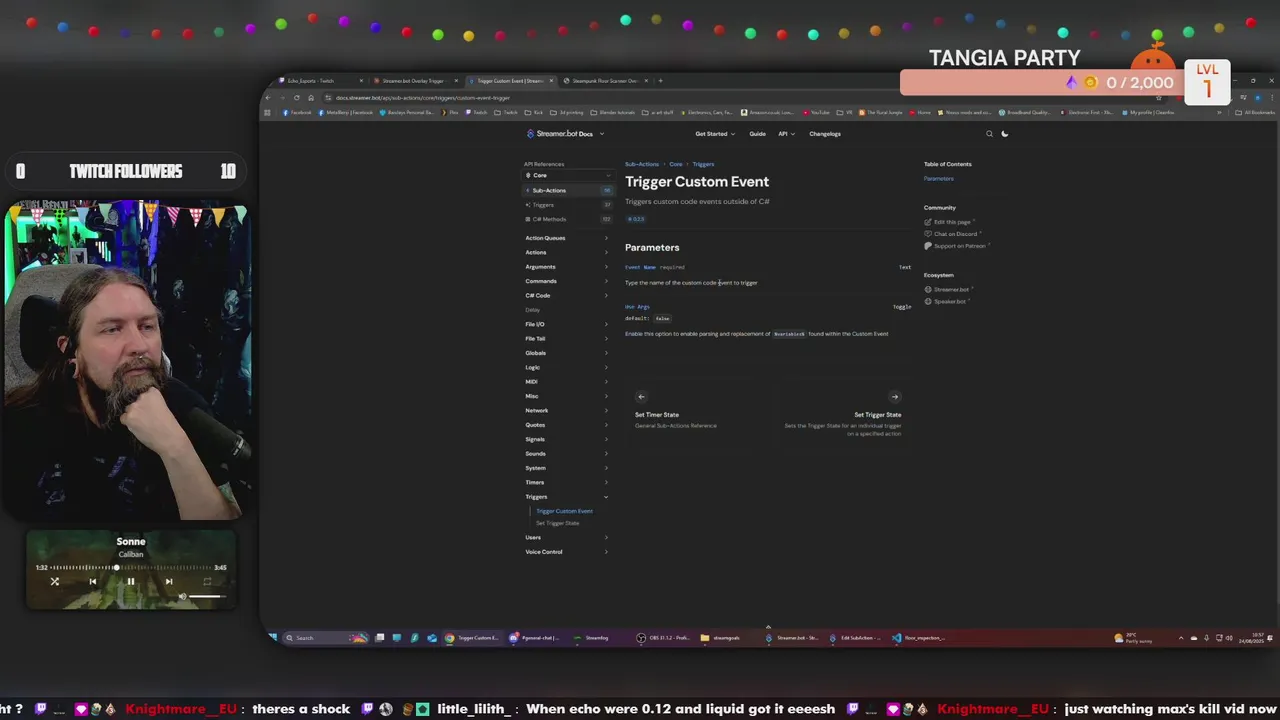Screen dimensions: 1280x720
Task: Open the Streamer.bot ecosystem link
Action: (x=947, y=290)
